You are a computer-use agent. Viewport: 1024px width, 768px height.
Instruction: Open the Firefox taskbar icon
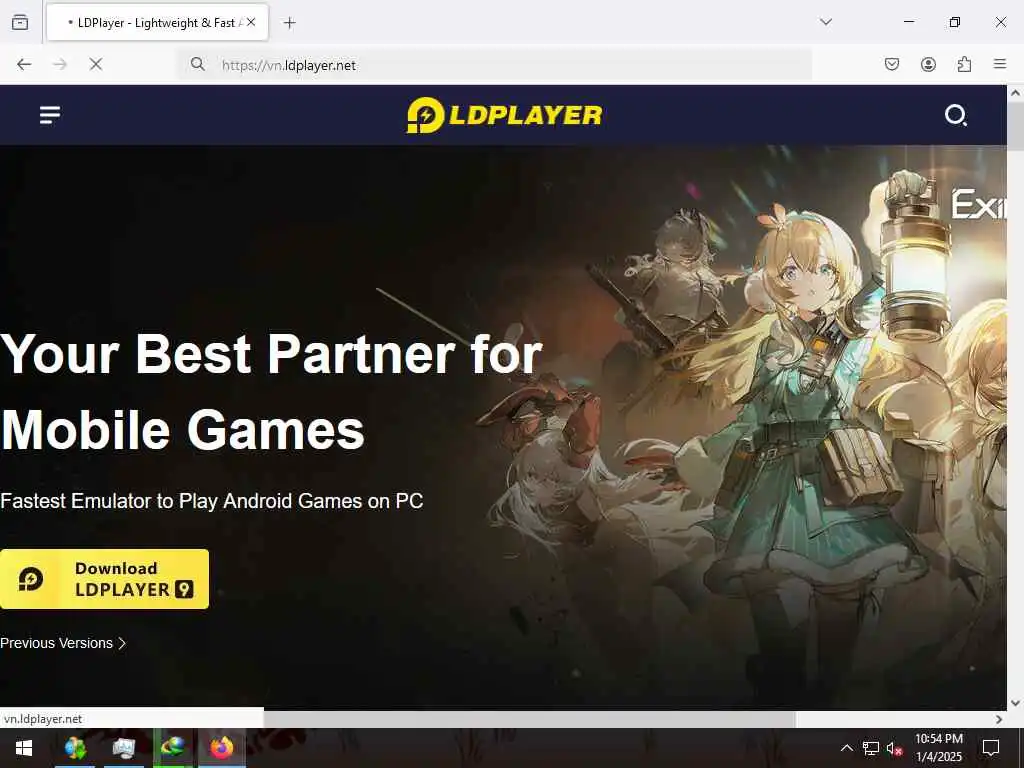pyautogui.click(x=222, y=748)
